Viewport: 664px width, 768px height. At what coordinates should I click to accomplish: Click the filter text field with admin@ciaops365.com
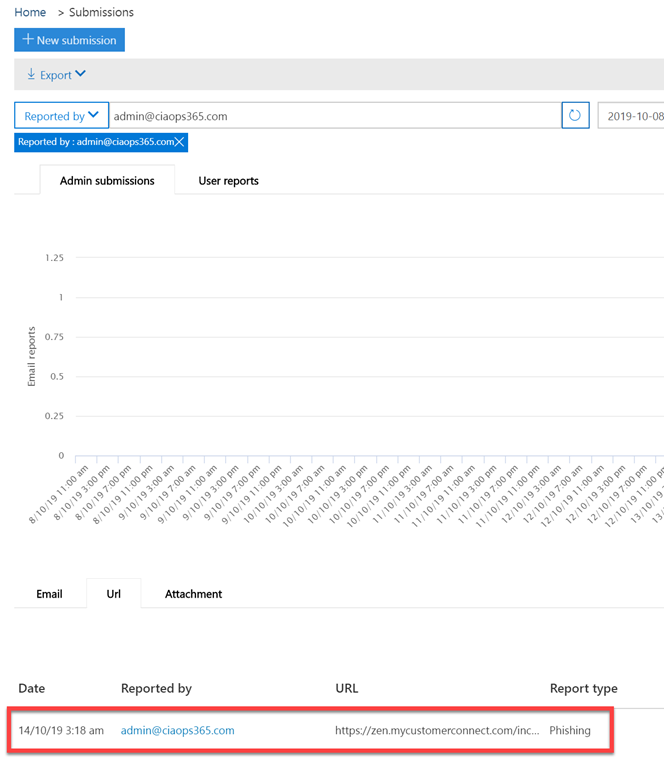tap(335, 116)
